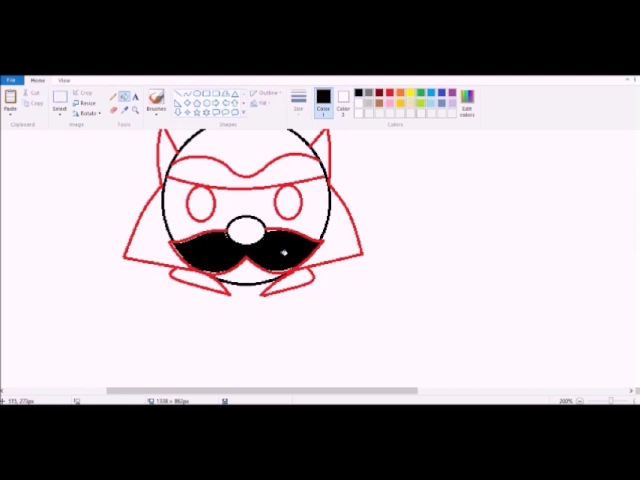The width and height of the screenshot is (640, 480).
Task: Click the Edit colors button
Action: [x=467, y=101]
